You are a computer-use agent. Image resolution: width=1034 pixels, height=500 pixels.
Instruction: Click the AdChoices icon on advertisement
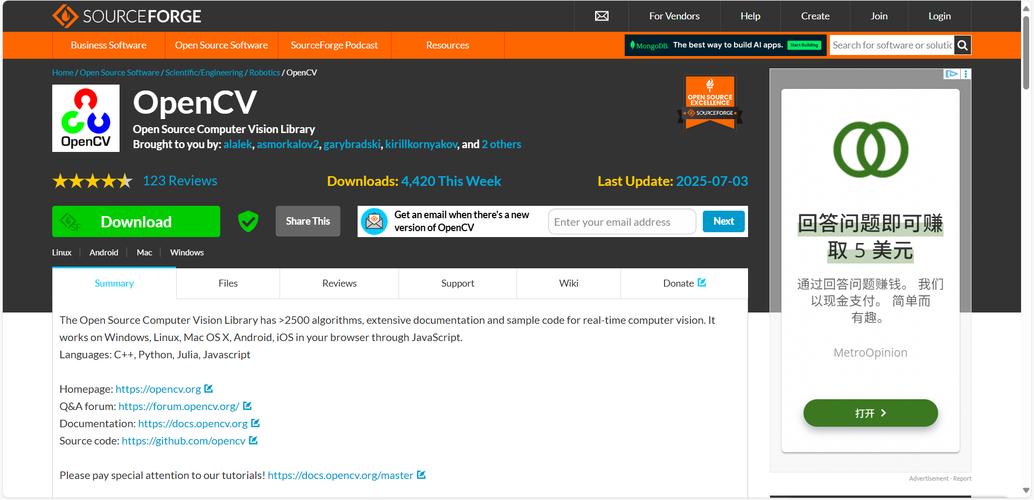click(952, 74)
